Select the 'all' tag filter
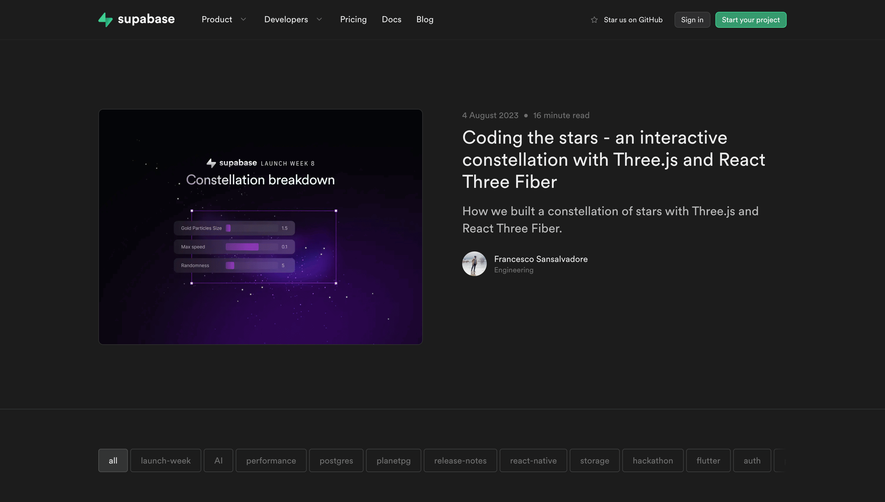Screen dimensions: 885x502 (x=113, y=460)
